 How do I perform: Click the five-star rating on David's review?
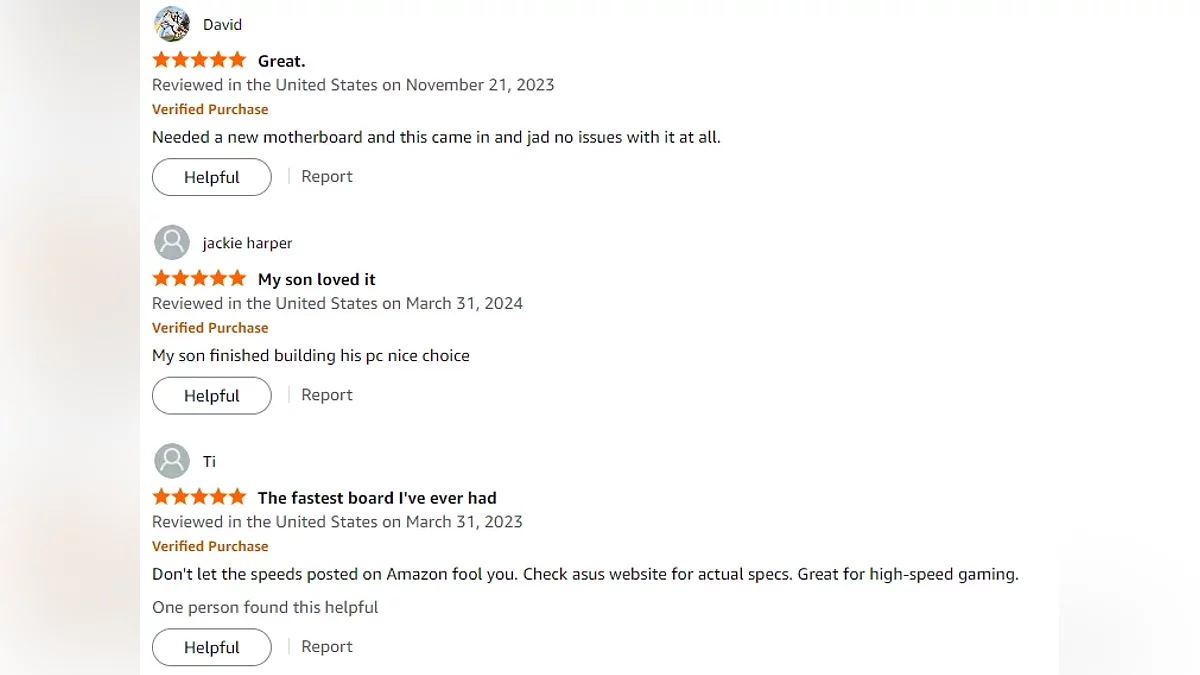tap(199, 60)
